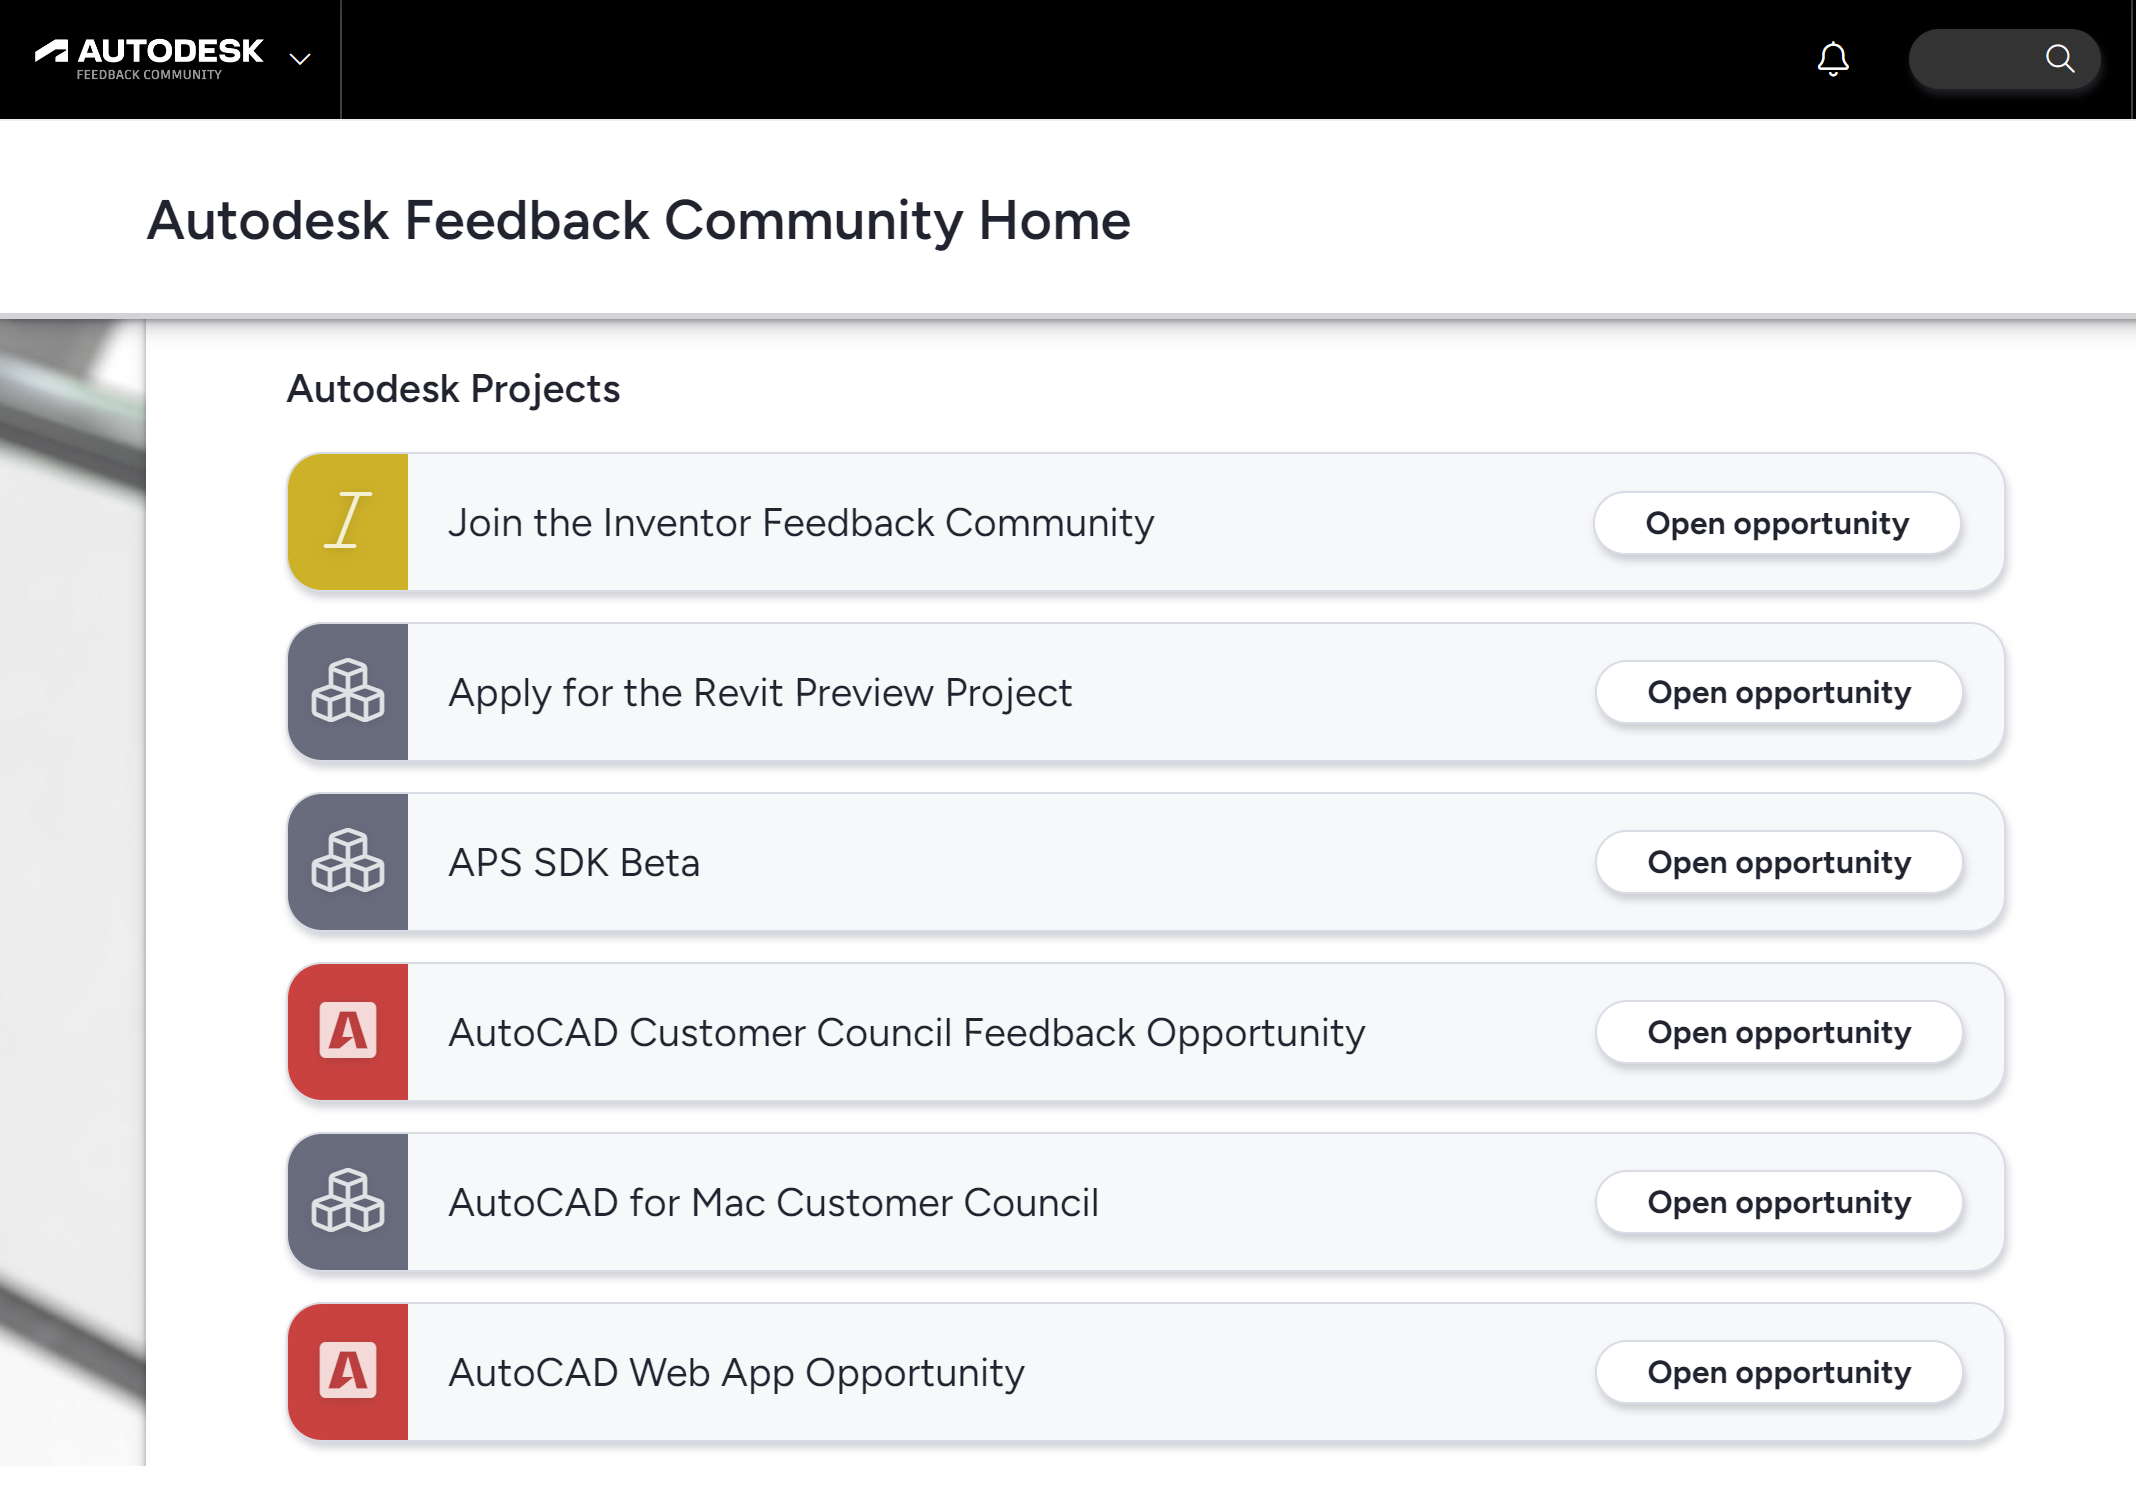Click the APS SDK Beta cubes icon

coord(348,862)
